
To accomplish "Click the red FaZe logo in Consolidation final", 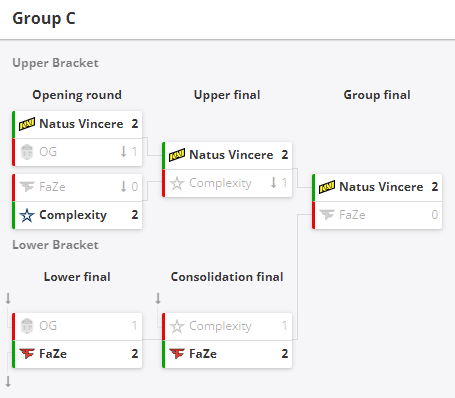I will point(177,354).
